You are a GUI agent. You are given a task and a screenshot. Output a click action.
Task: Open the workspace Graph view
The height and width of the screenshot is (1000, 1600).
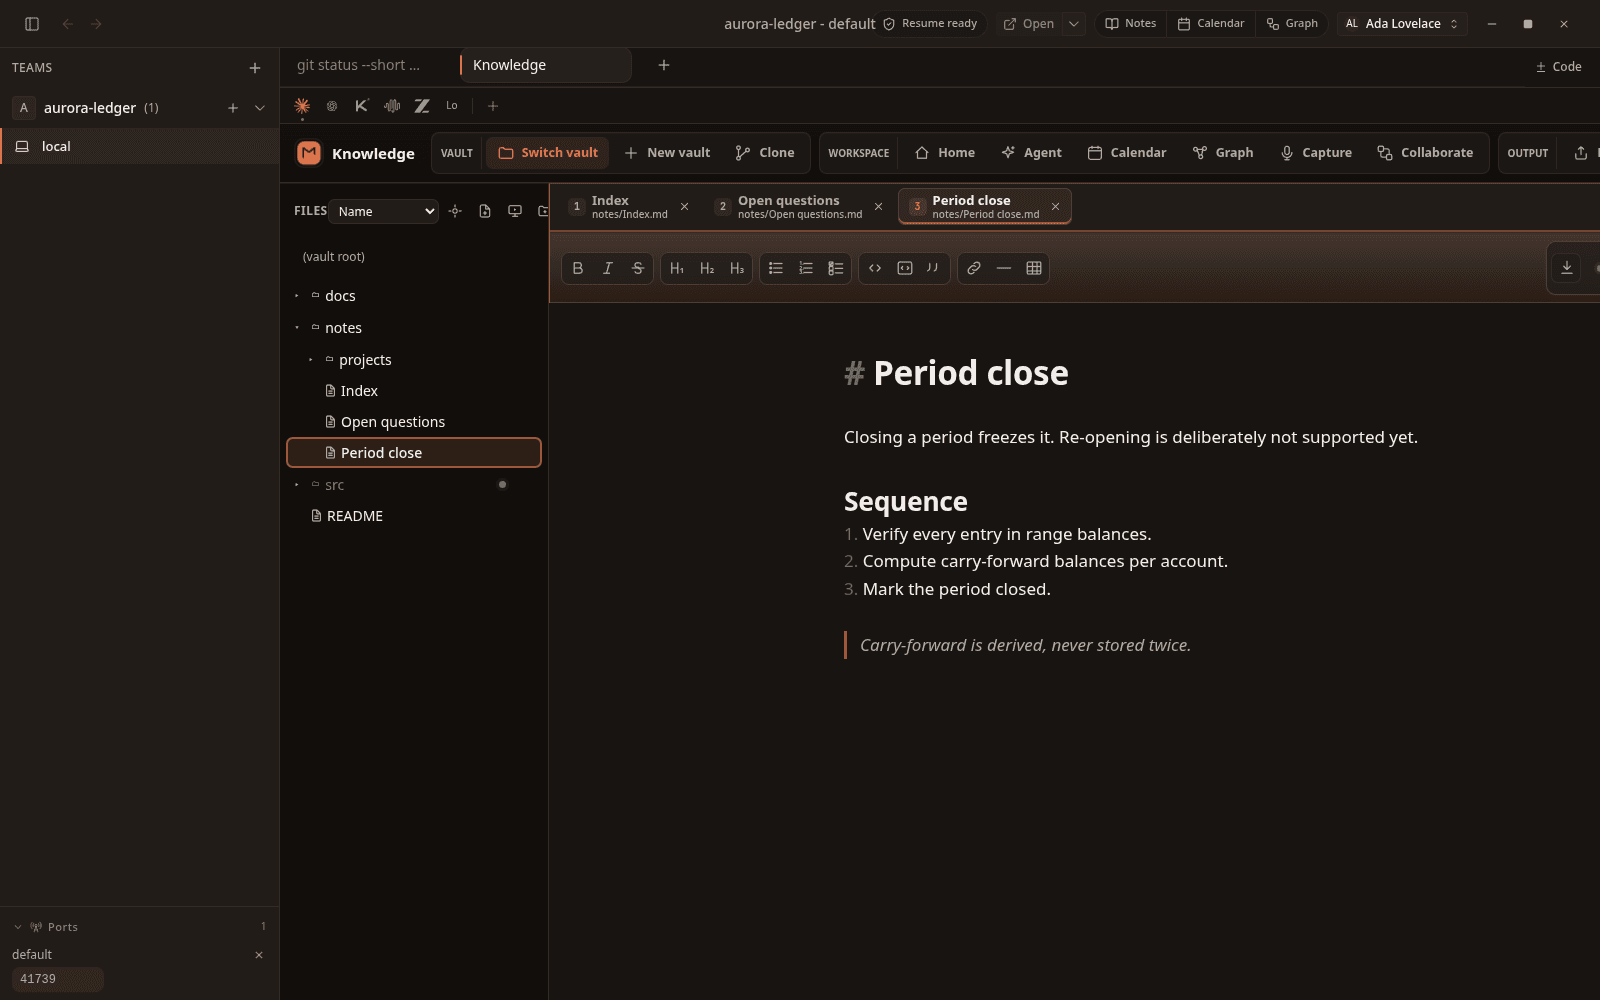[x=1223, y=153]
